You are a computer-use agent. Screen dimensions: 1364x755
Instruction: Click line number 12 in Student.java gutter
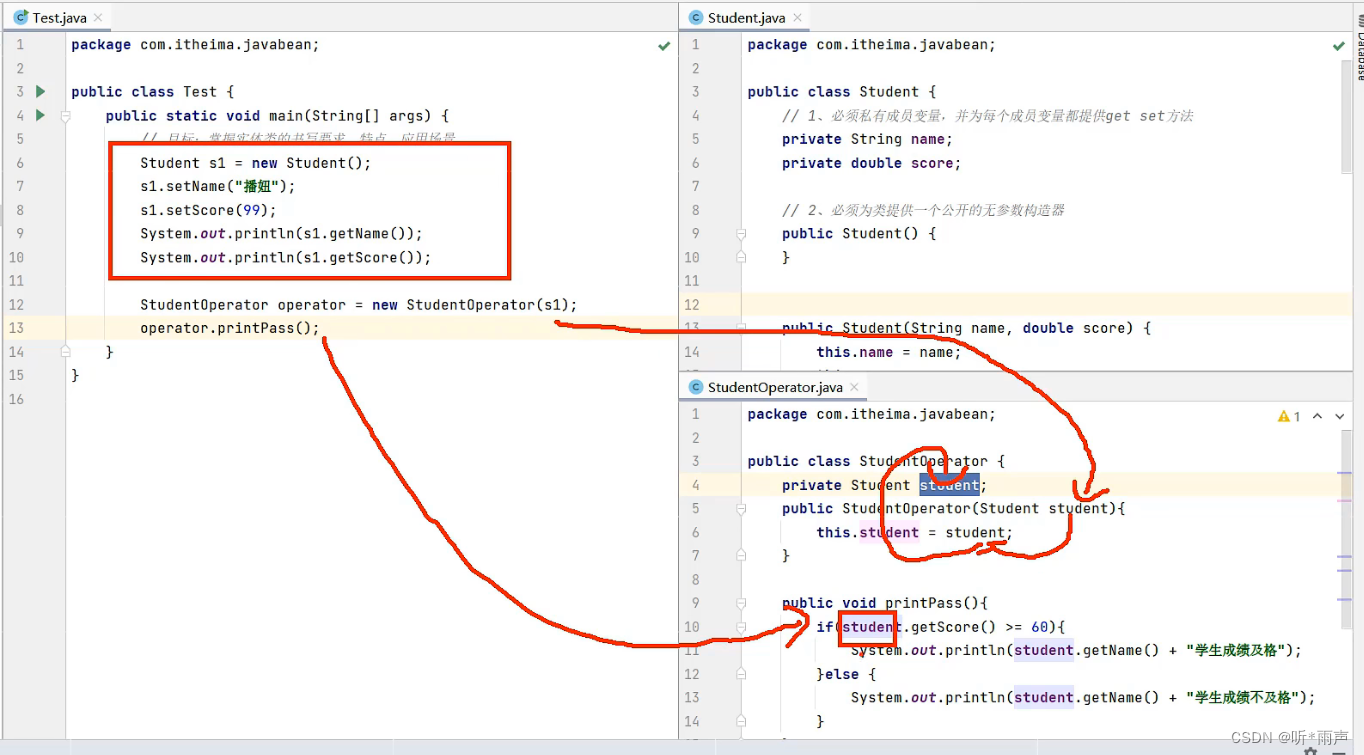click(x=692, y=305)
